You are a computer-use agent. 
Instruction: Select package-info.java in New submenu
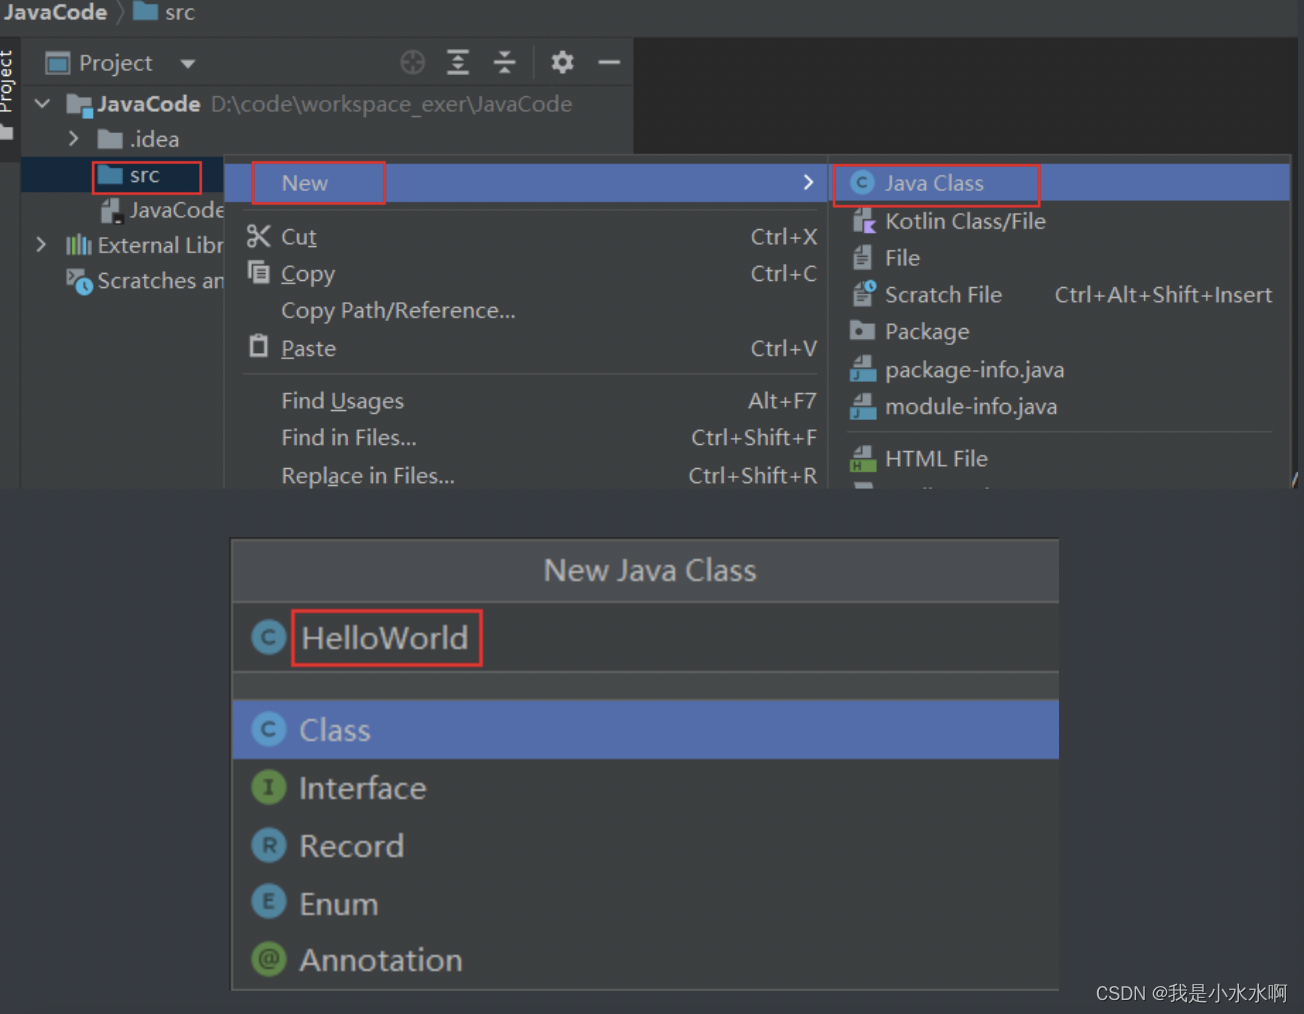click(1060, 370)
